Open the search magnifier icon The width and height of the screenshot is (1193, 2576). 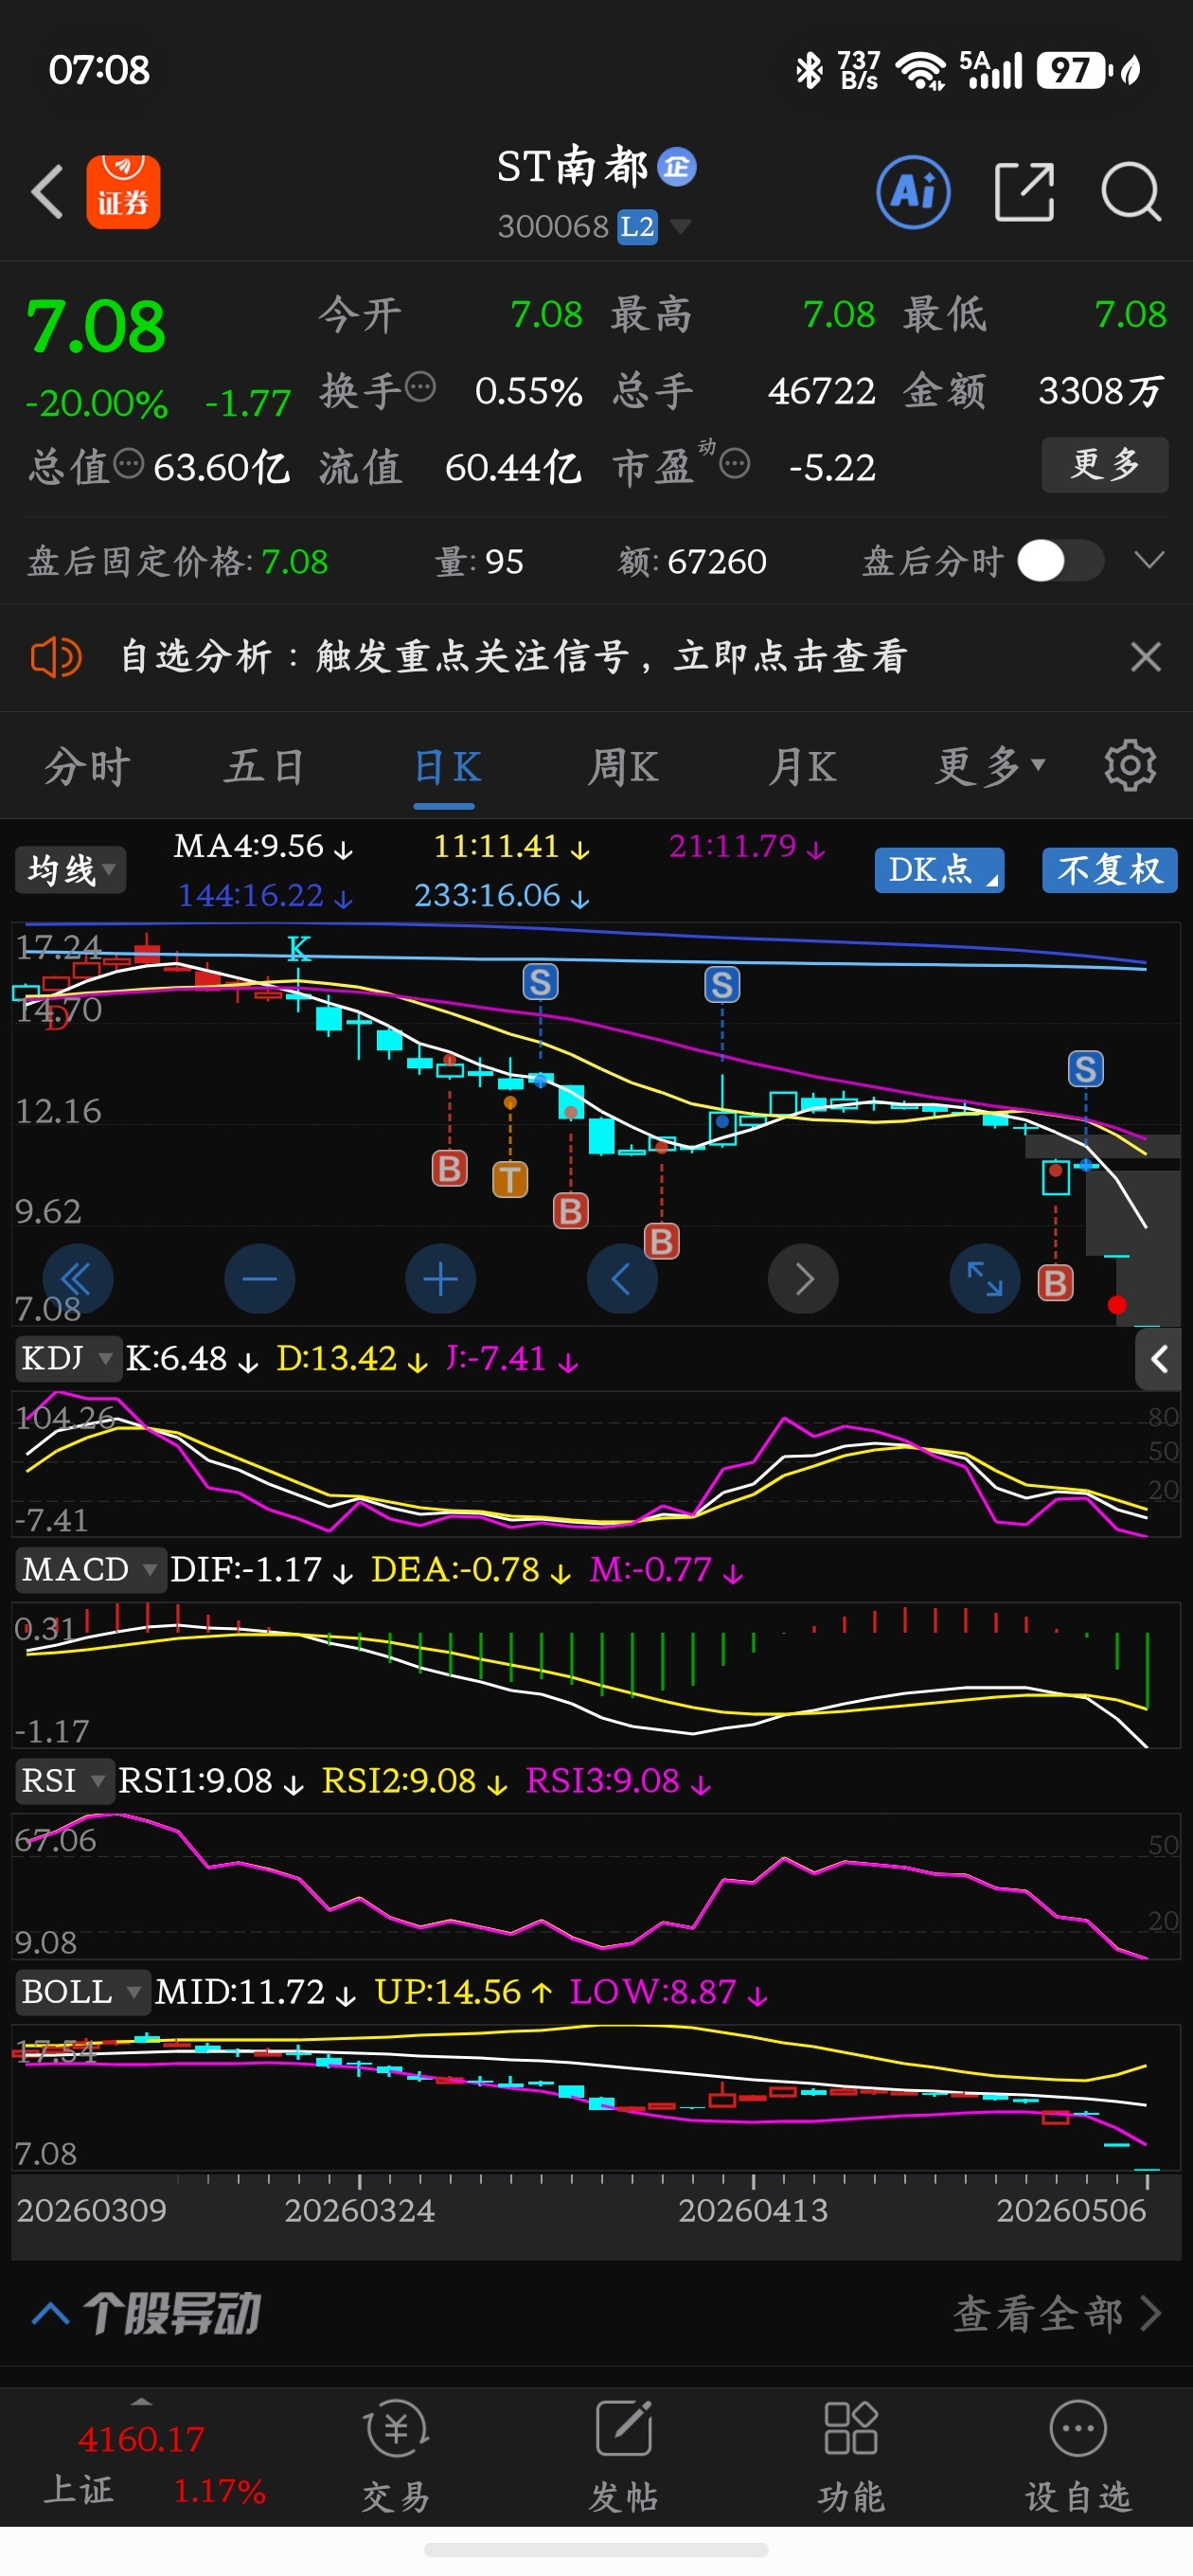1131,191
